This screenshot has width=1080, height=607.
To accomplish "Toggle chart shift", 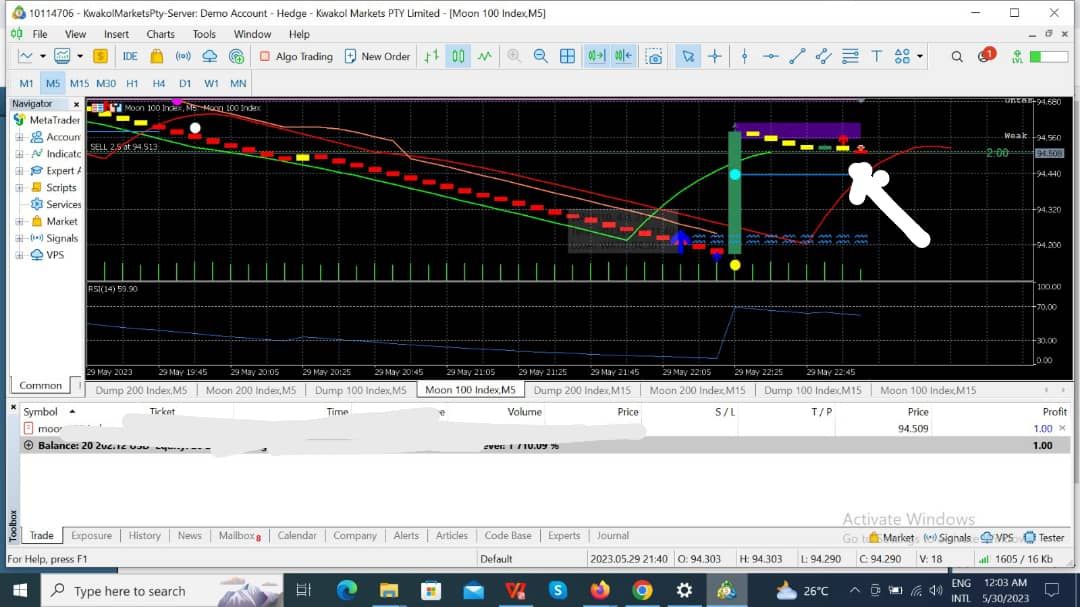I will click(x=623, y=56).
